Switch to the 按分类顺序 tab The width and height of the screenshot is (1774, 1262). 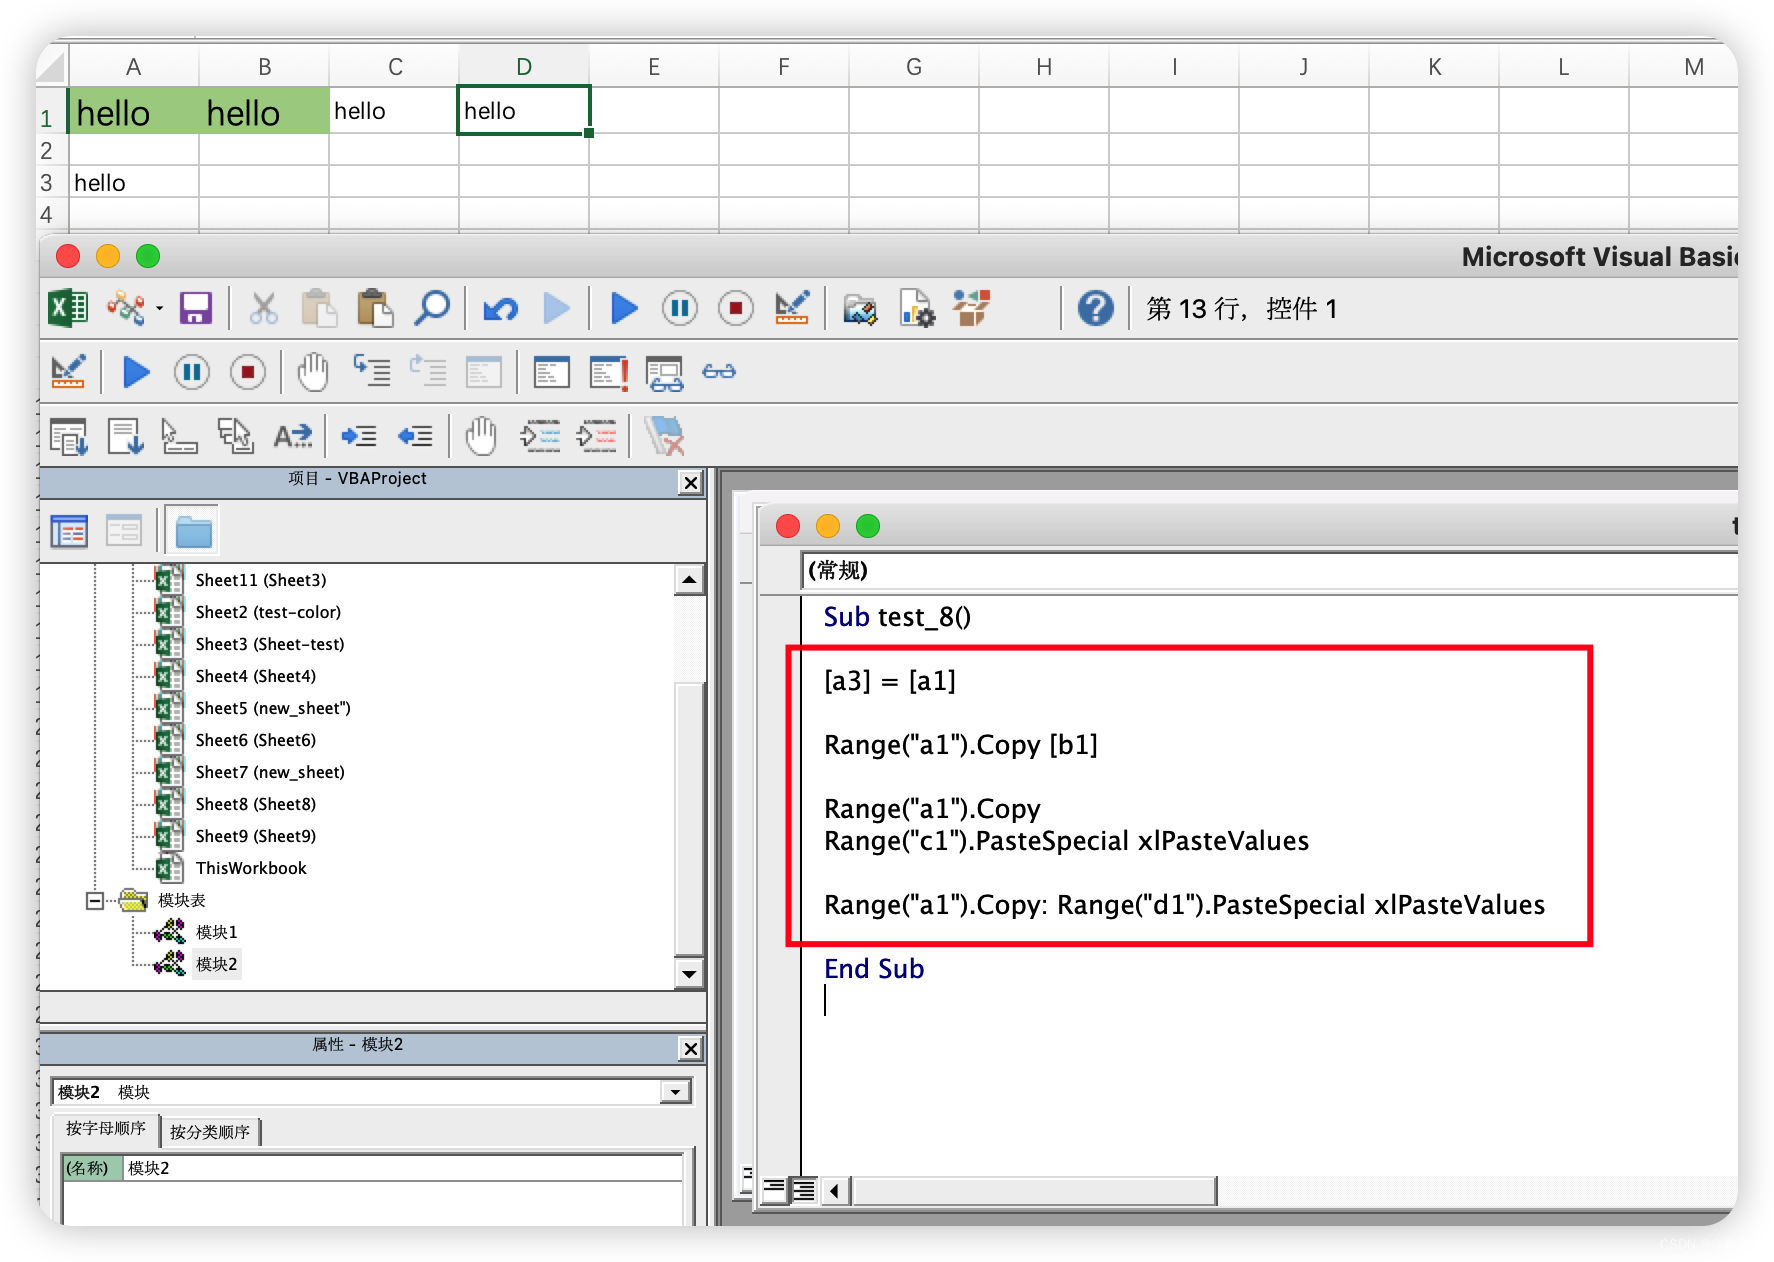click(210, 1131)
